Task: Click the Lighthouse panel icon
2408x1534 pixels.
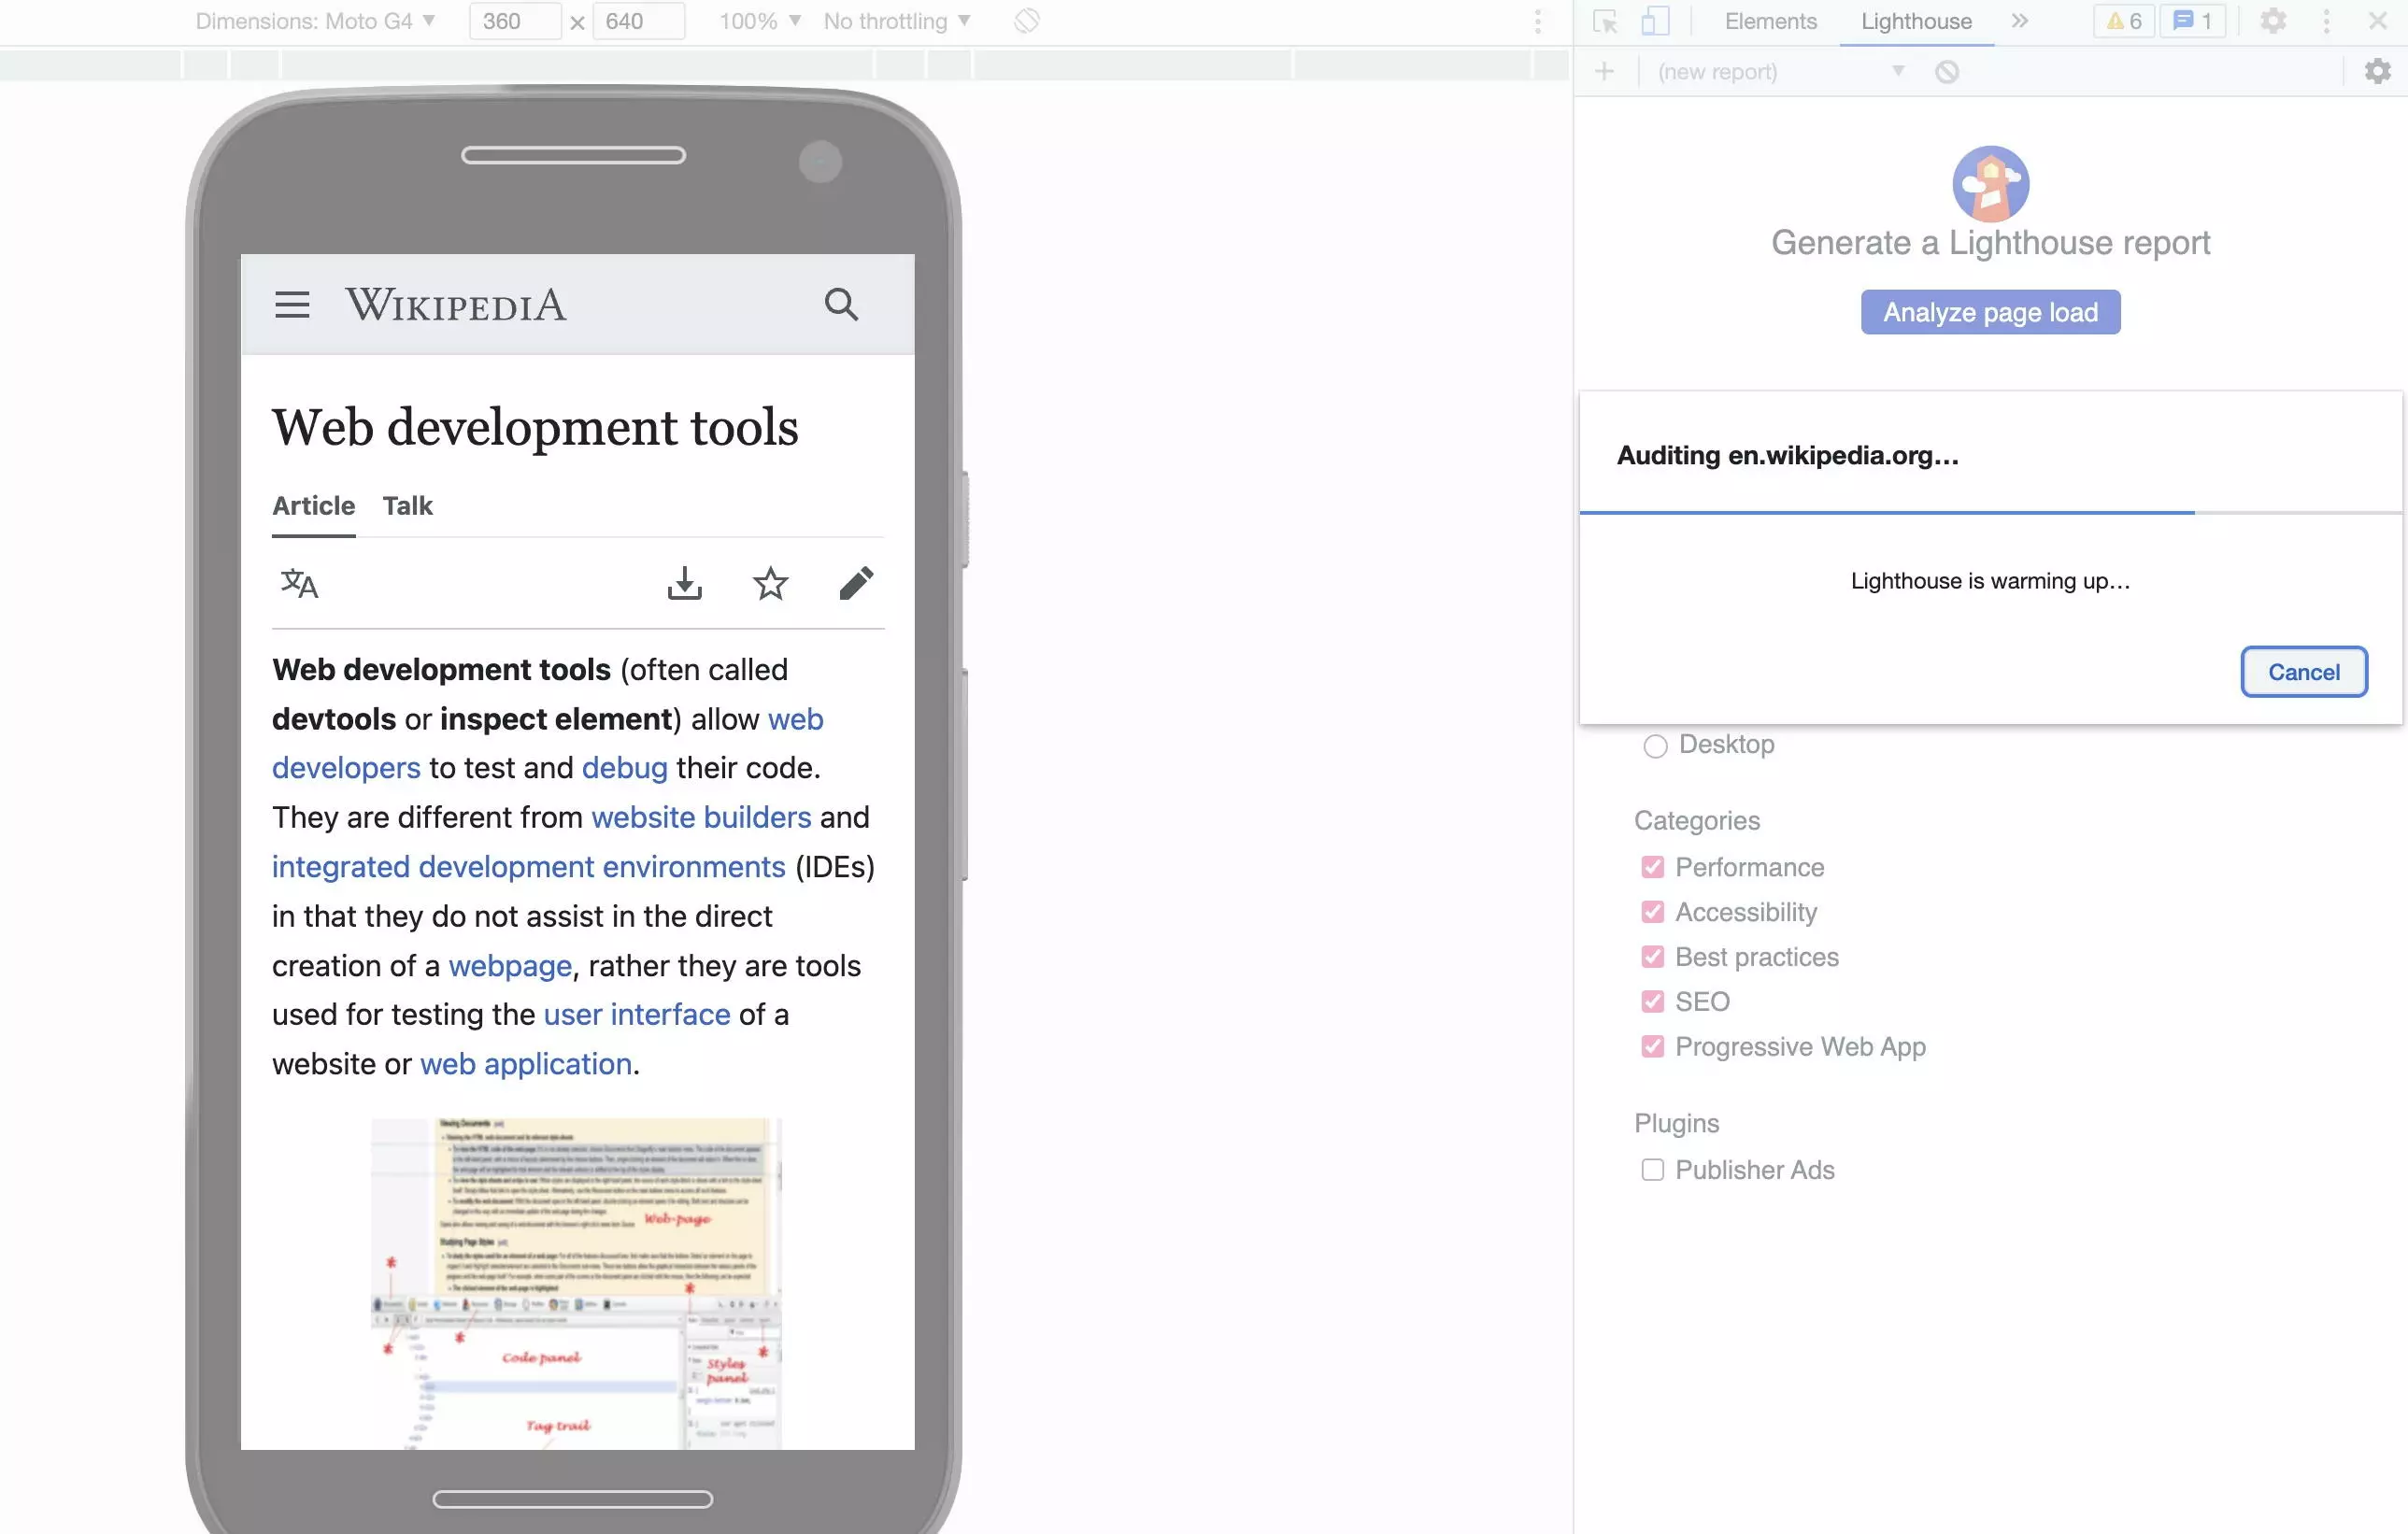Action: point(1915,21)
